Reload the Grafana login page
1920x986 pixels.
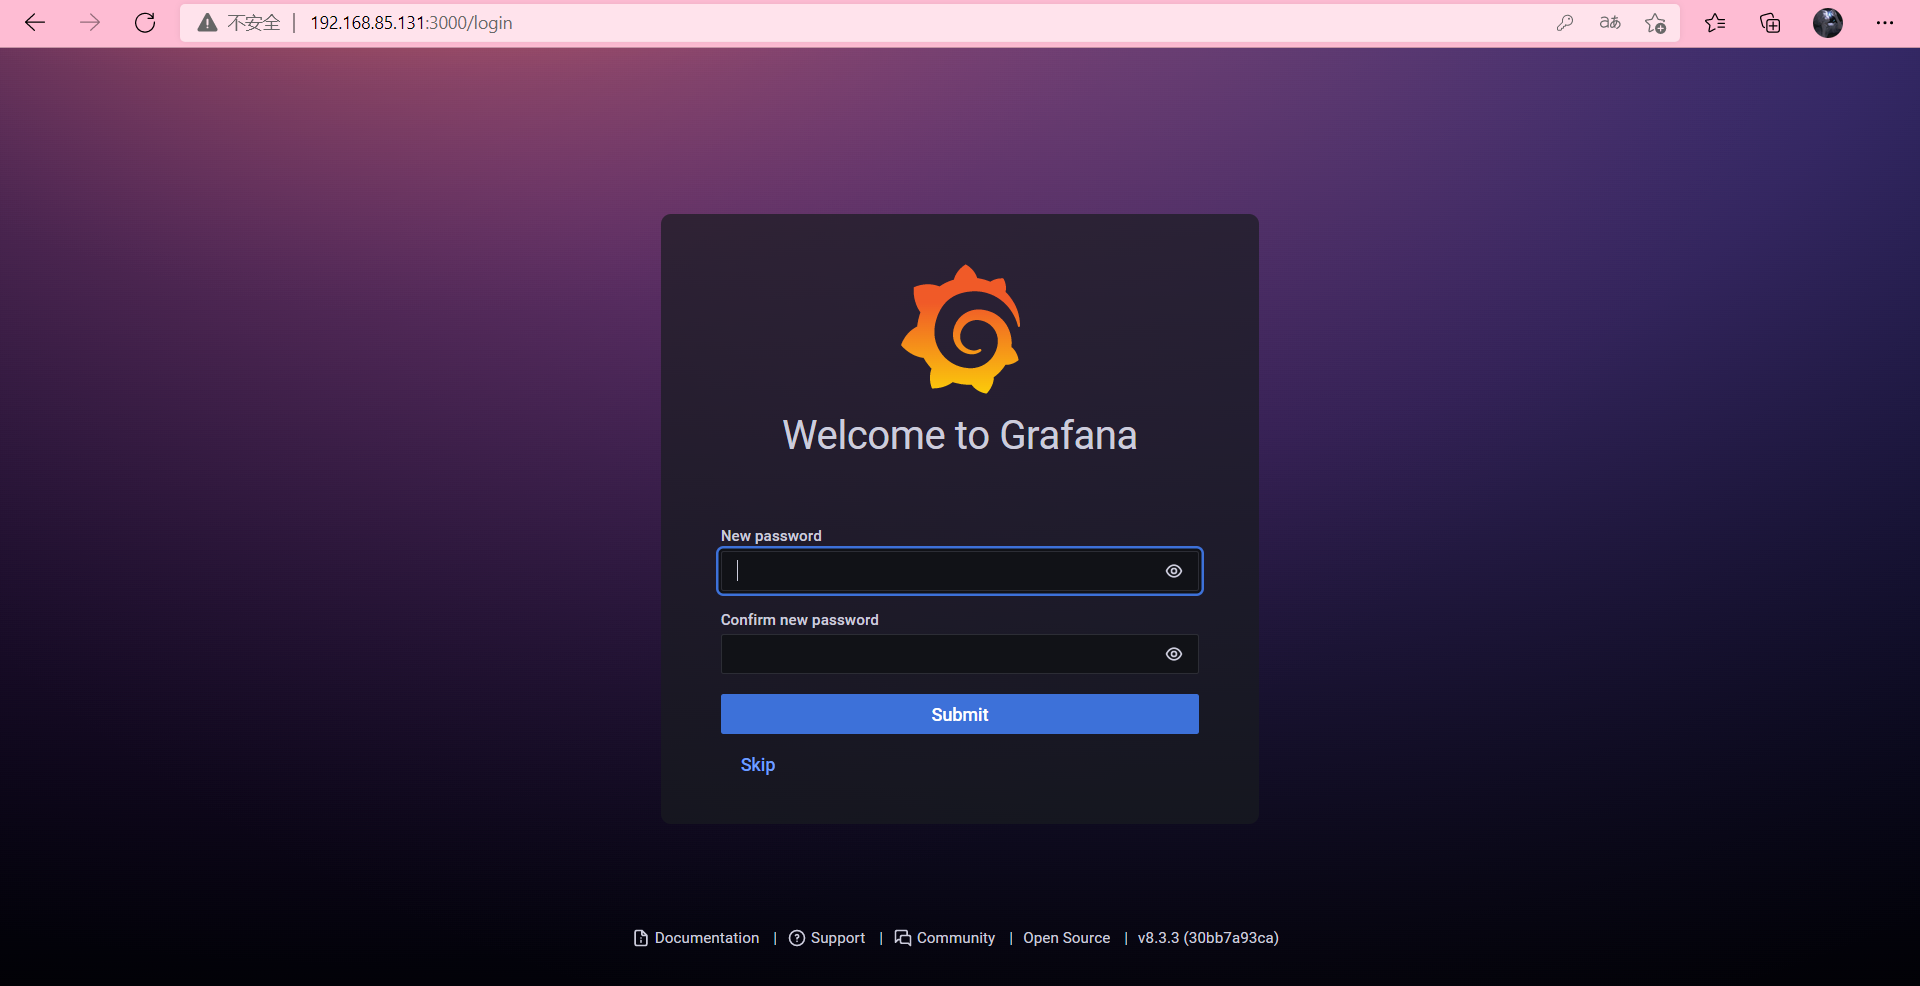coord(145,23)
